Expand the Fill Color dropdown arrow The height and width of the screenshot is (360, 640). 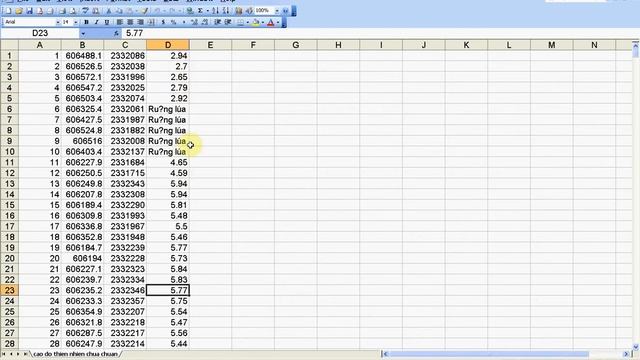[x=263, y=22]
